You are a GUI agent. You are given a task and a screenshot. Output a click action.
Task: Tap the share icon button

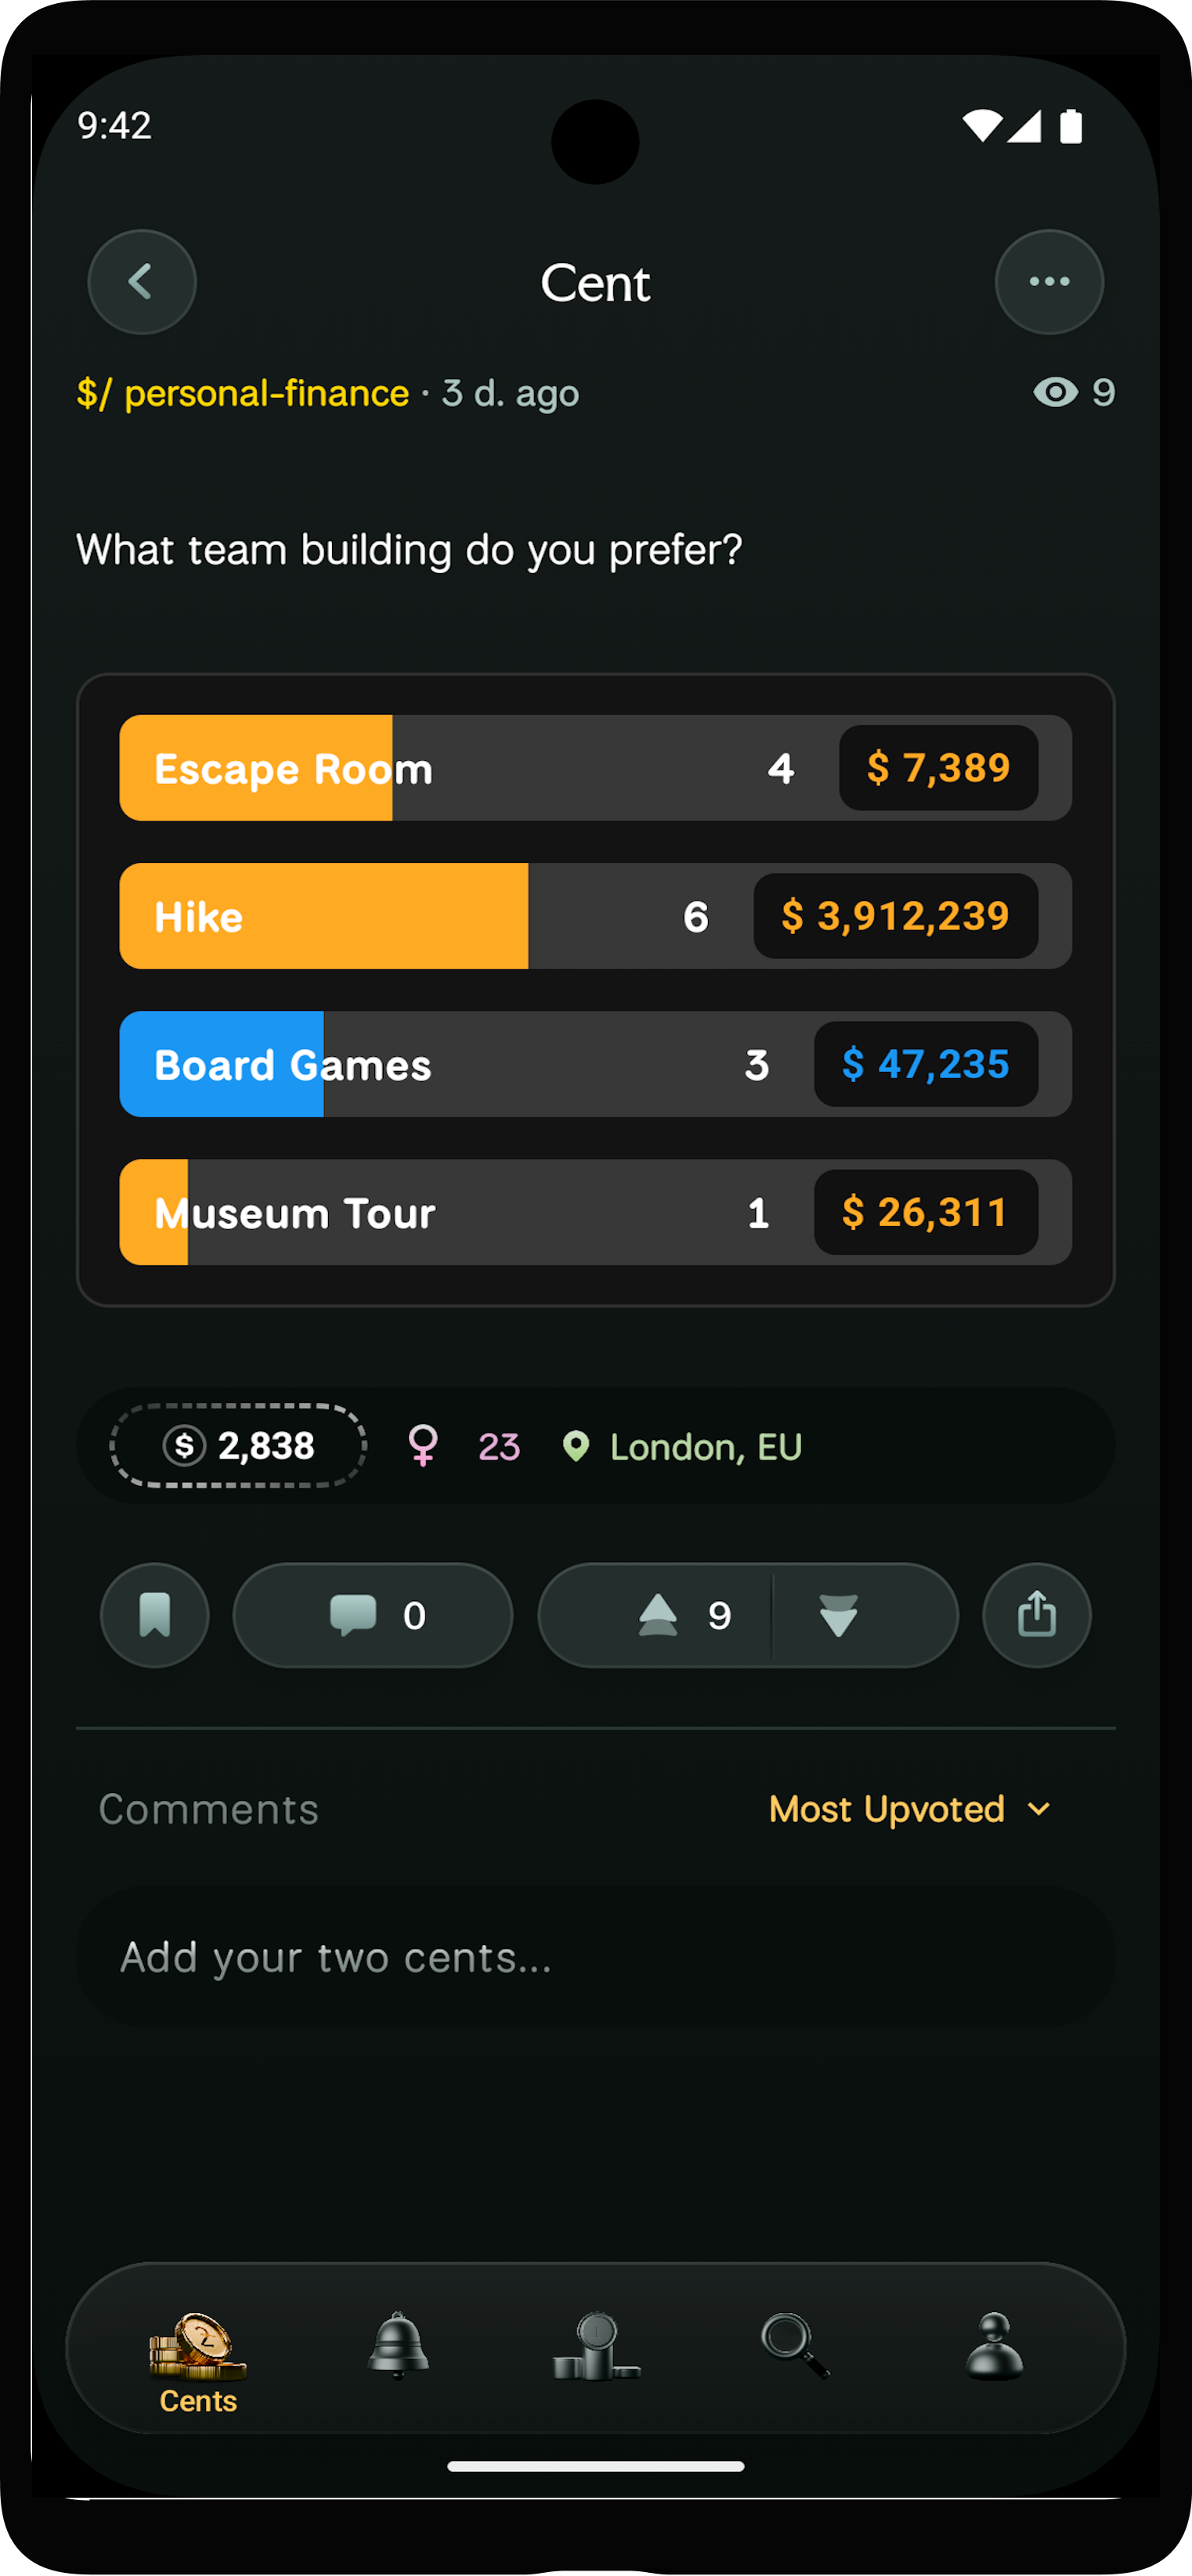pos(1036,1615)
